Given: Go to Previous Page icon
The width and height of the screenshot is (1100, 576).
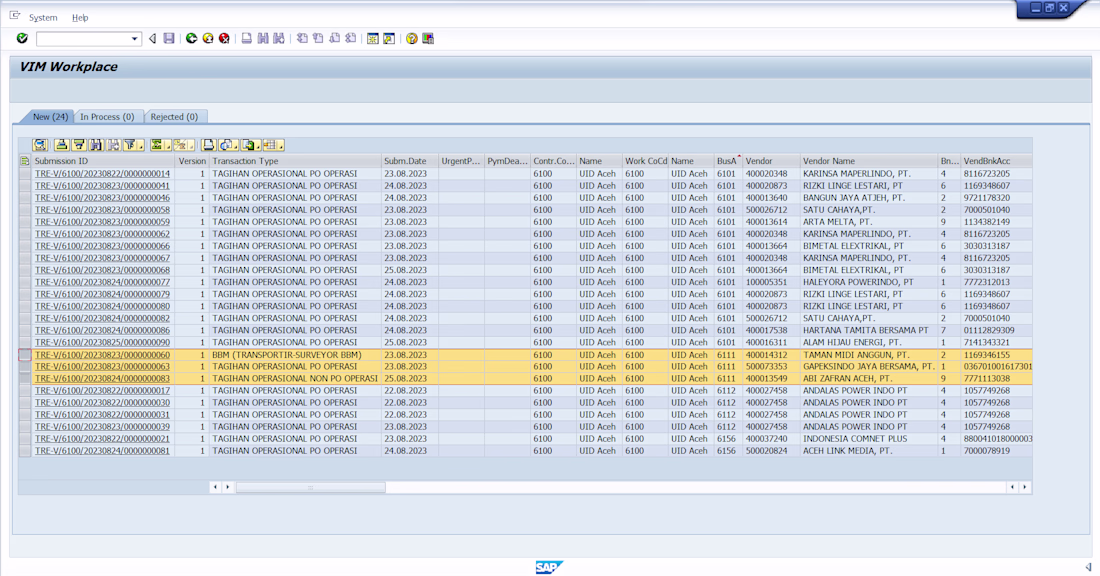Looking at the screenshot, I should (x=318, y=38).
